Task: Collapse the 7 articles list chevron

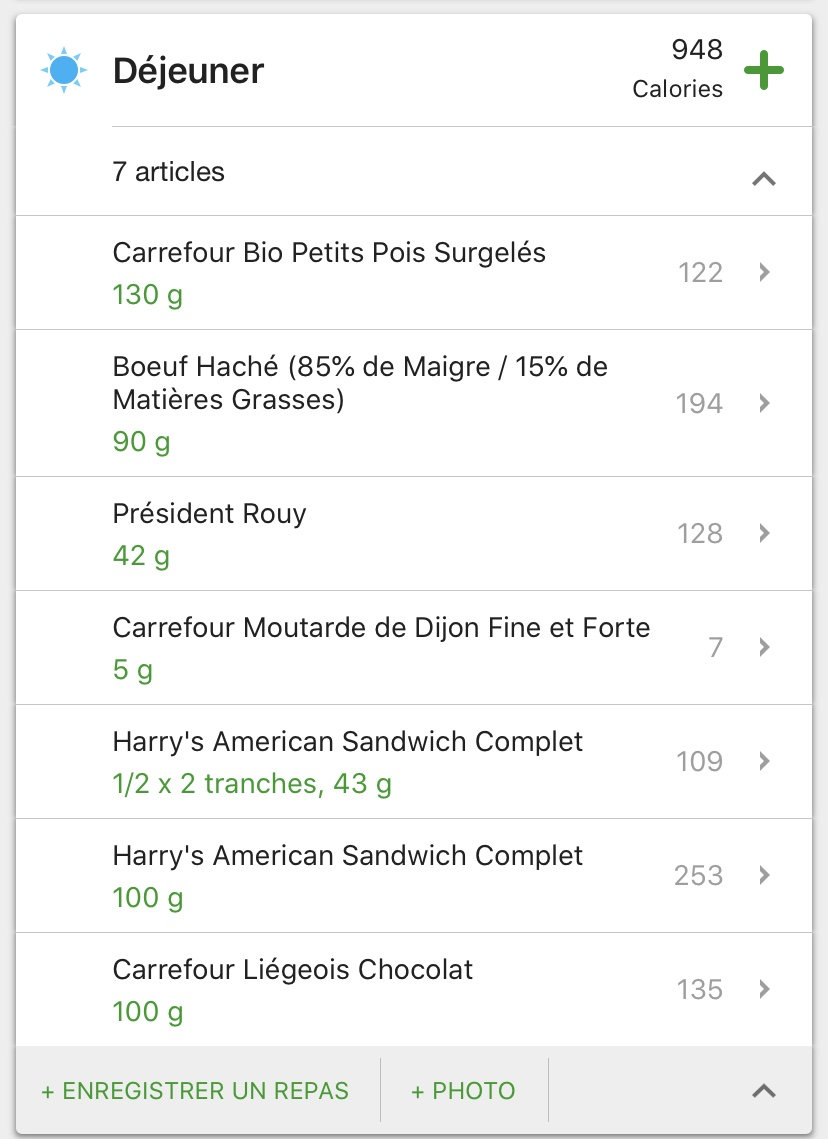Action: (763, 179)
